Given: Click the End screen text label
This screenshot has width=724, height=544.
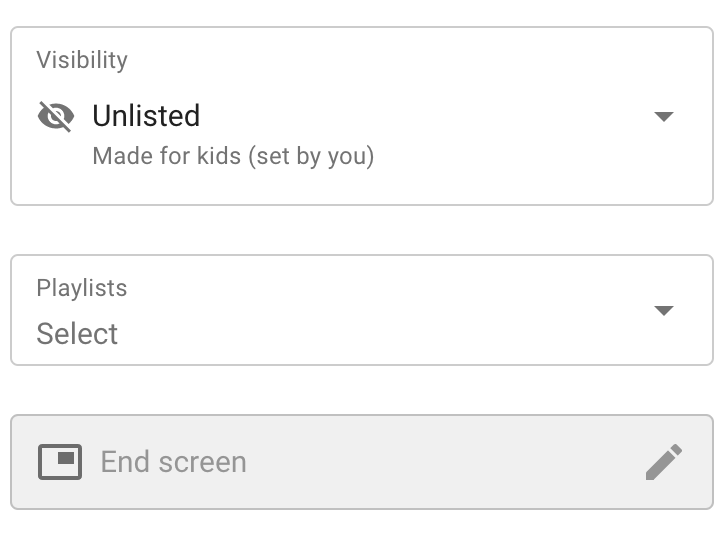Looking at the screenshot, I should coord(173,462).
